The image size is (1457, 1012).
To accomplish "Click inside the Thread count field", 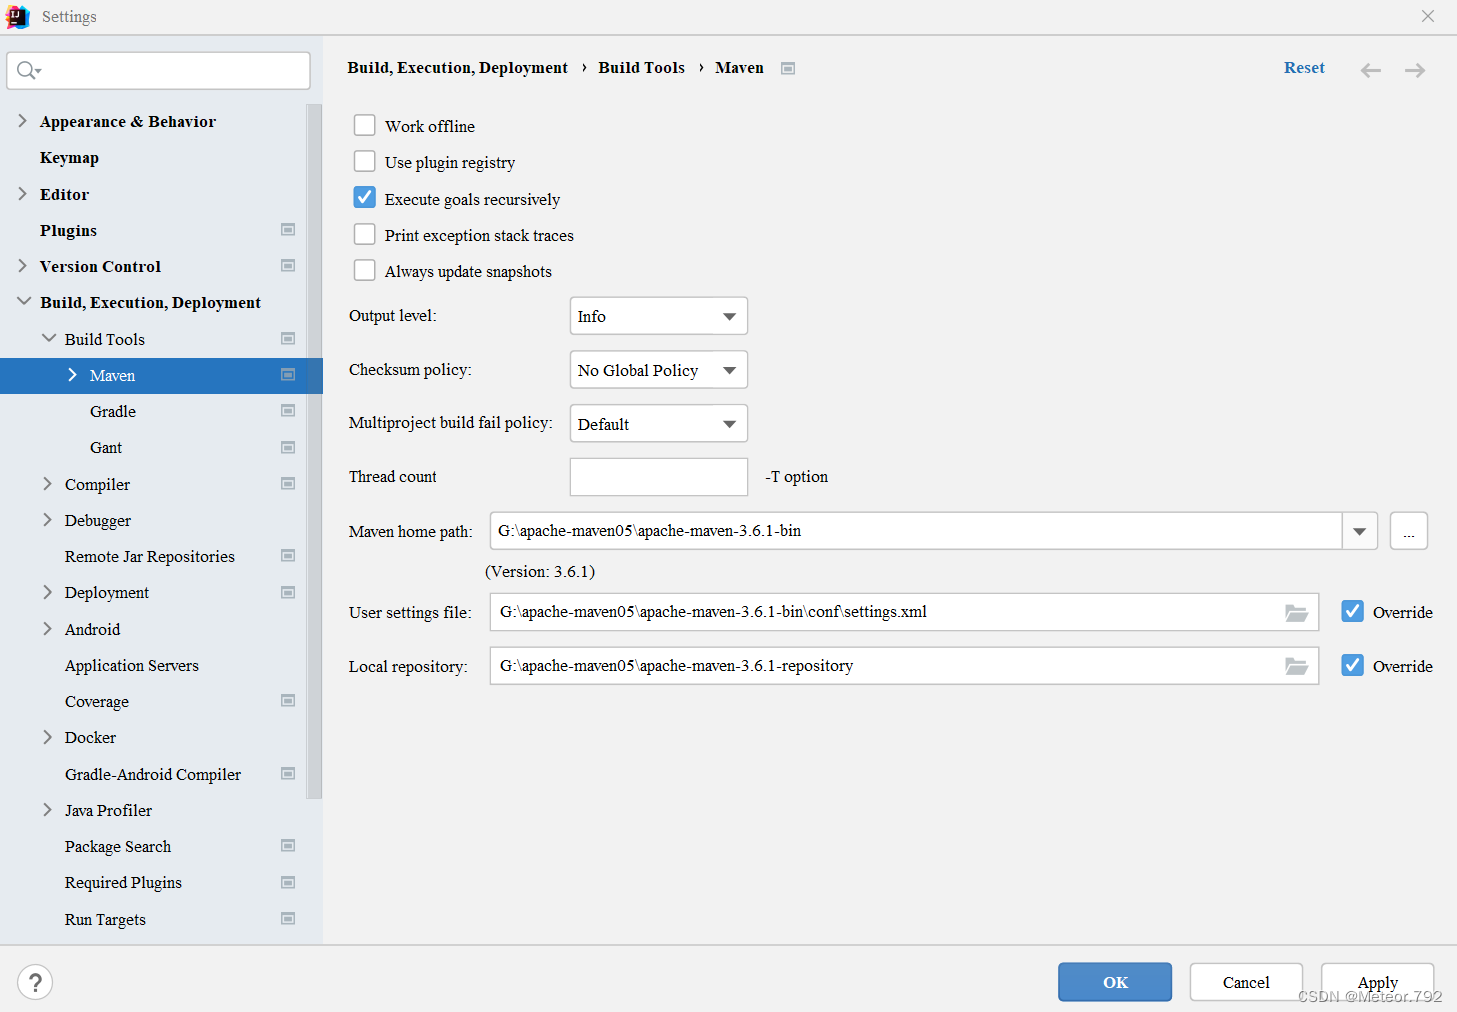I will 657,476.
